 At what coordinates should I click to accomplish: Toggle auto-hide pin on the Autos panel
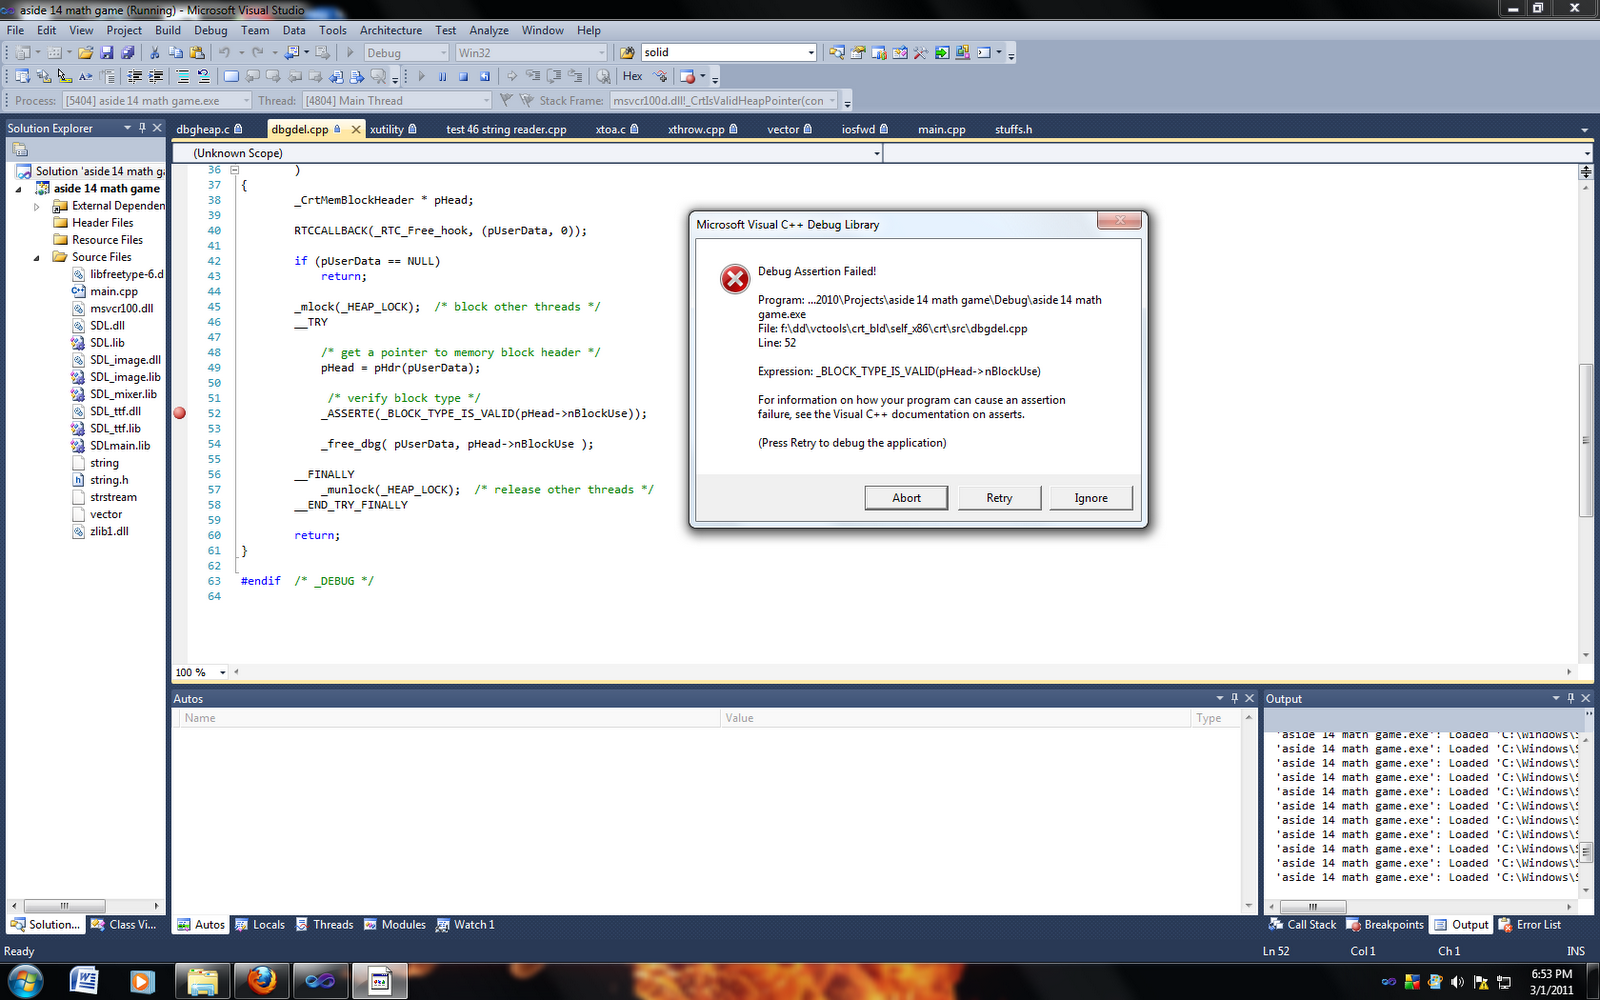(x=1234, y=698)
